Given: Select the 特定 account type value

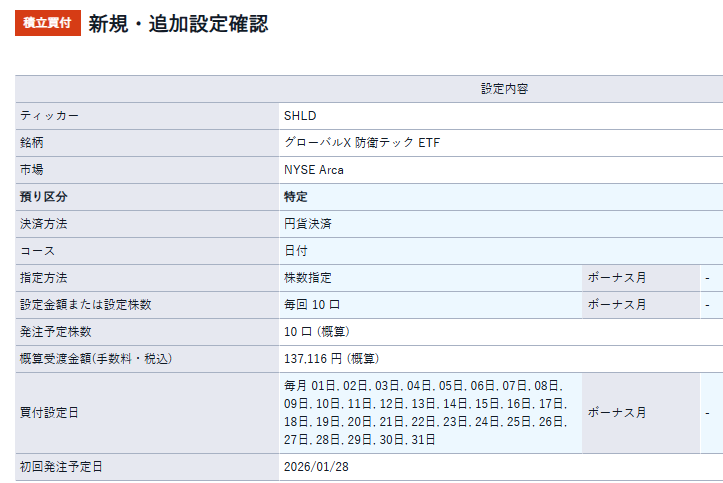Looking at the screenshot, I should pyautogui.click(x=296, y=197).
